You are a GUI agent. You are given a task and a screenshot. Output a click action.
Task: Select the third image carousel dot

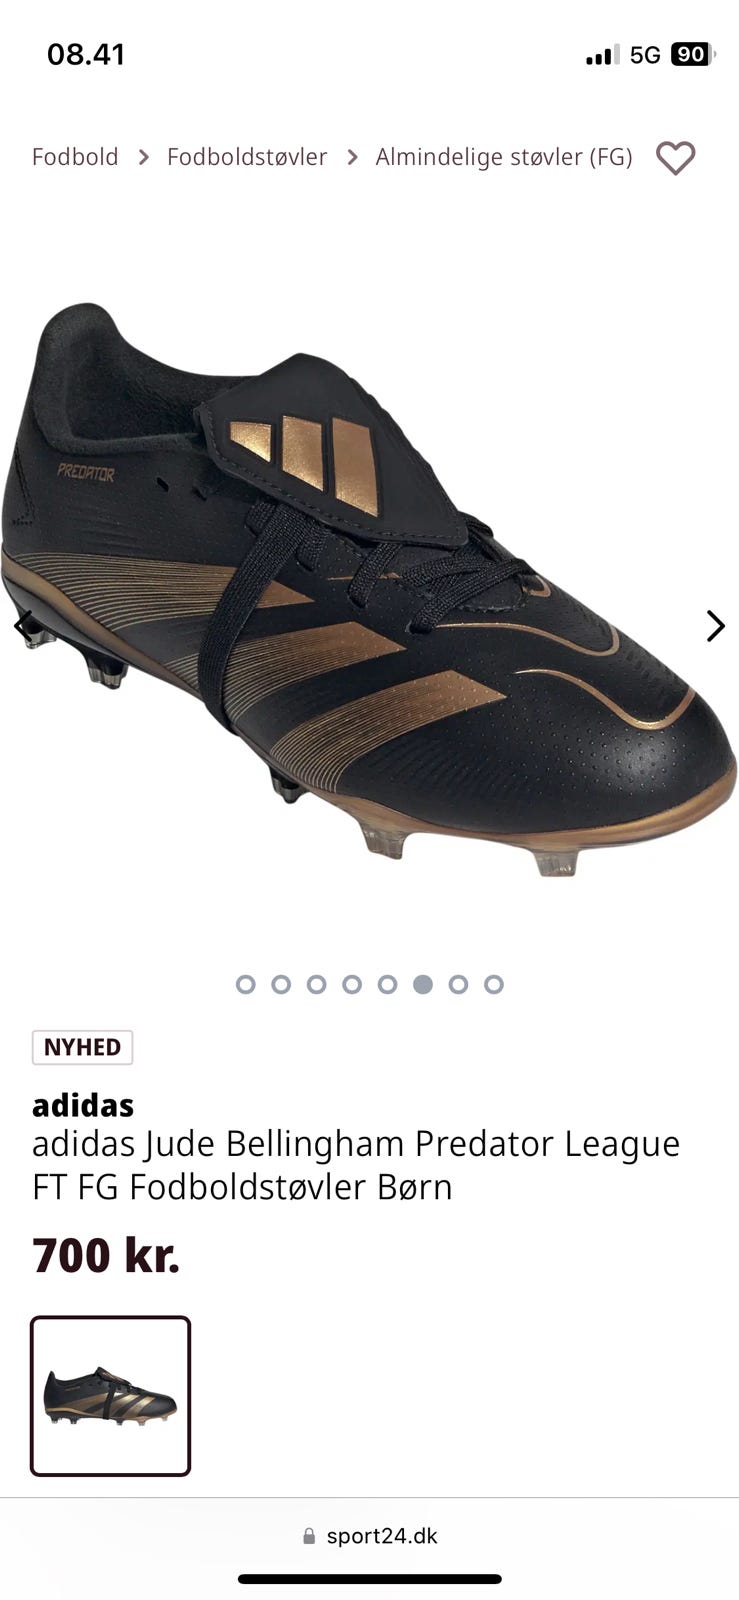tap(316, 984)
